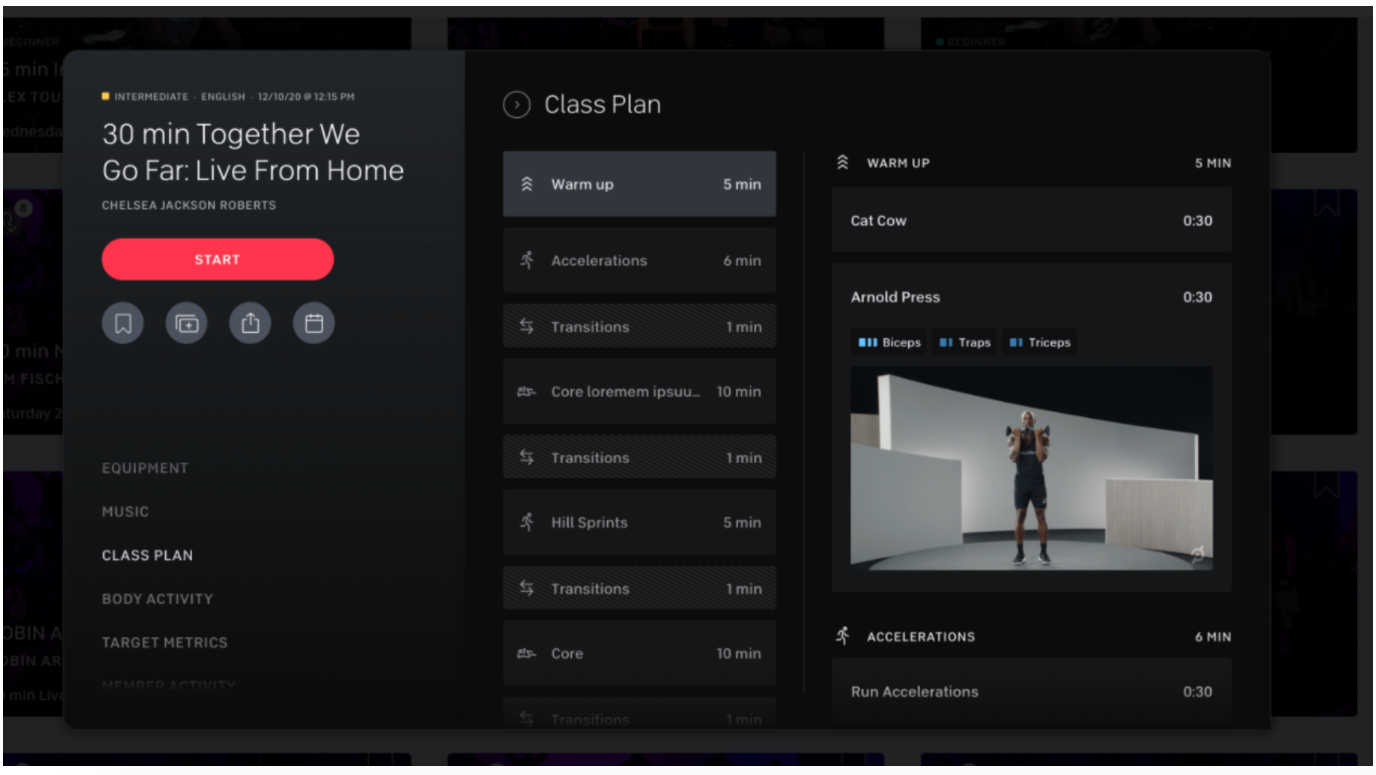Open the Body Activity section
Screen dimensions: 1376x775
(156, 598)
